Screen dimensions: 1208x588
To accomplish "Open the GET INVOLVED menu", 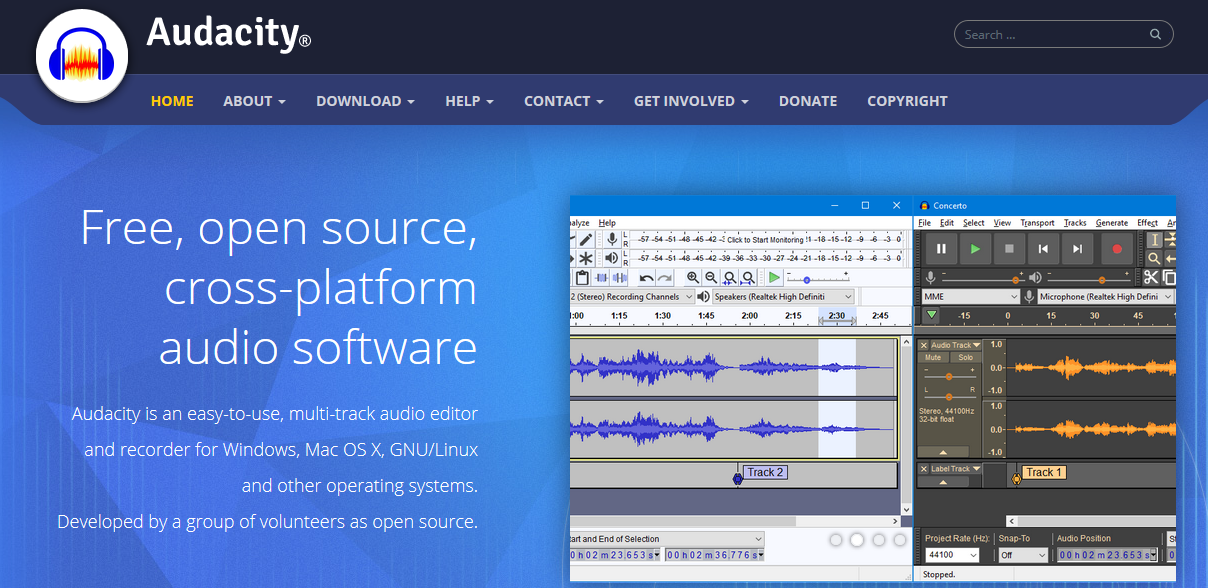I will click(x=691, y=101).
